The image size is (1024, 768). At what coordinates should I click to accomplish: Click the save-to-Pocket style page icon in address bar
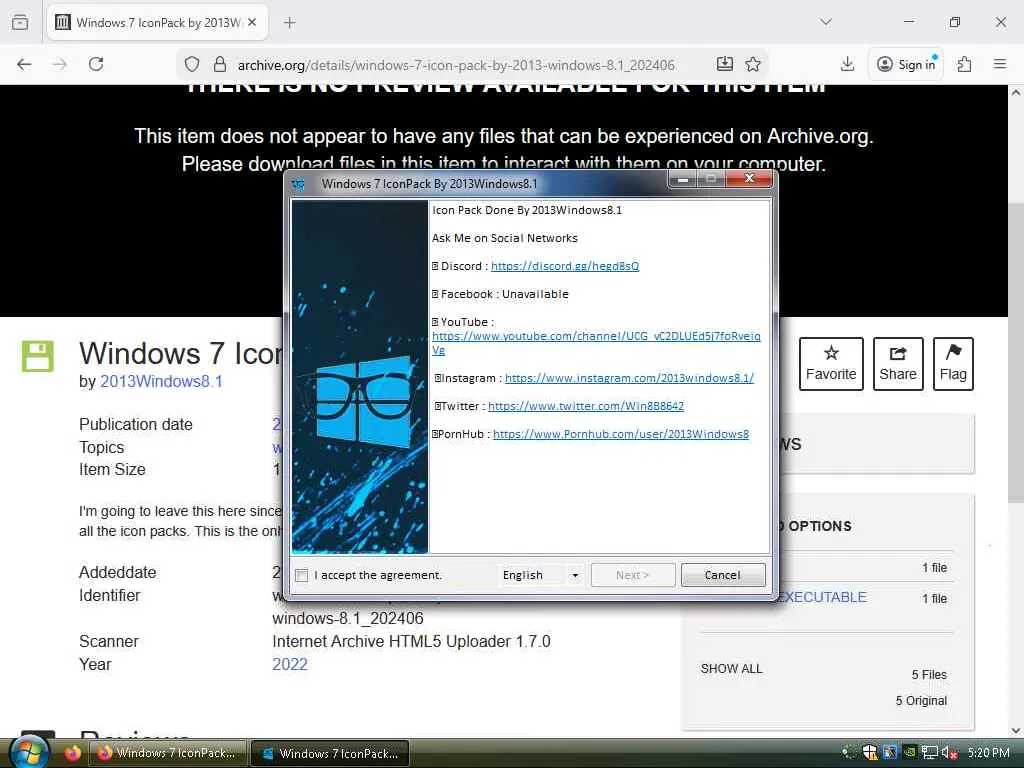click(x=725, y=64)
